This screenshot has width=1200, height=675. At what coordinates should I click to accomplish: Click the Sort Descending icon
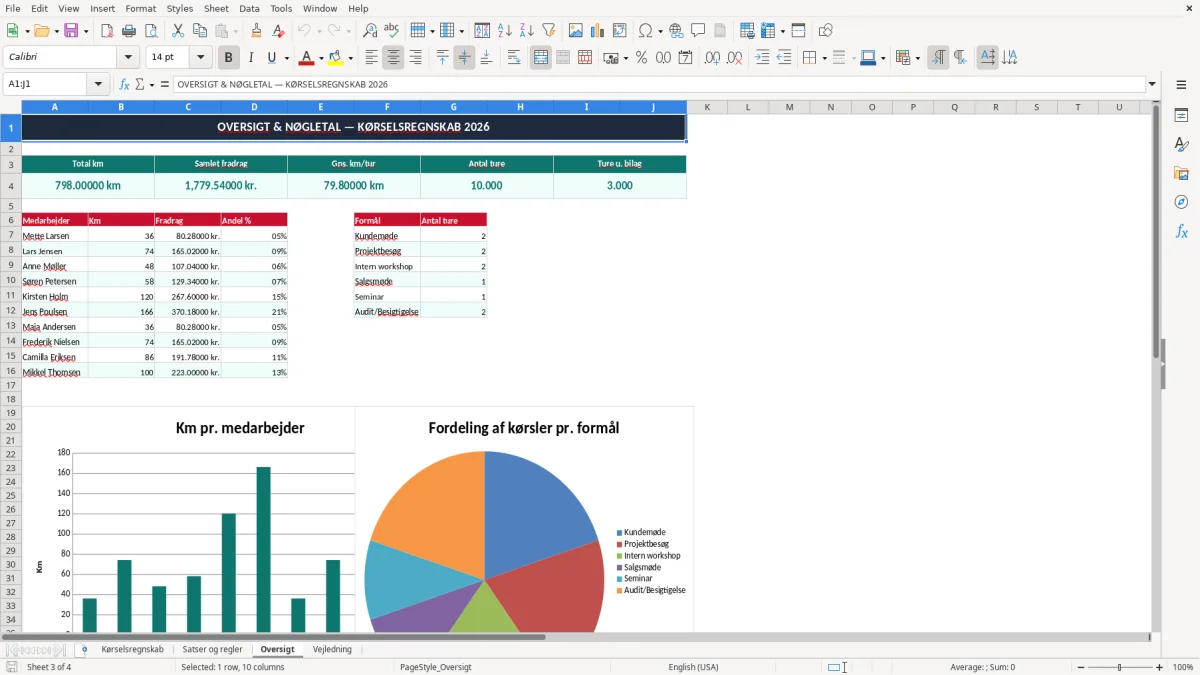coord(527,31)
